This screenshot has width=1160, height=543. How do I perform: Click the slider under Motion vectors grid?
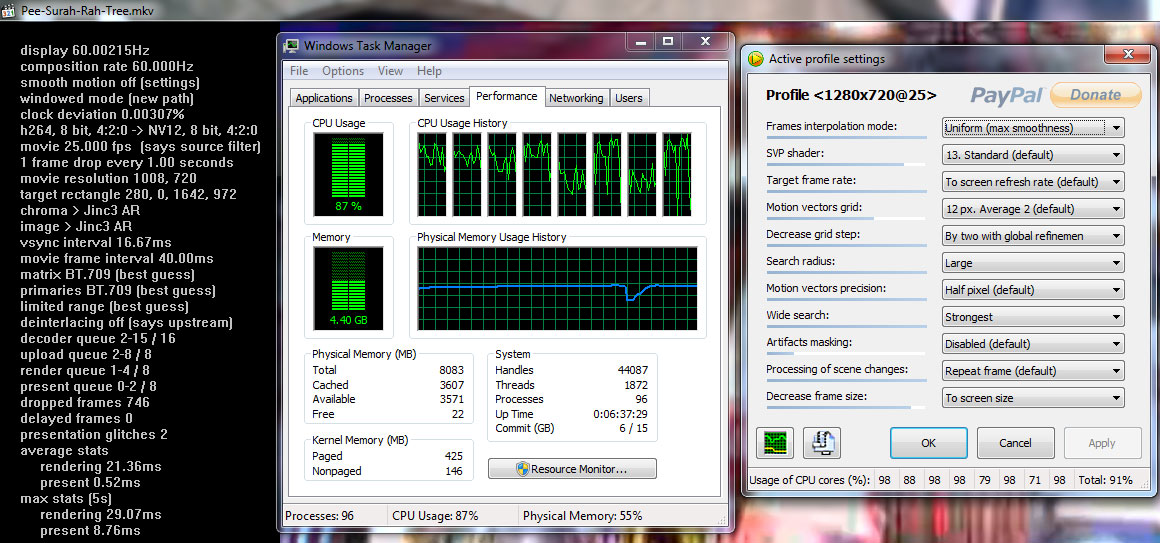(846, 219)
